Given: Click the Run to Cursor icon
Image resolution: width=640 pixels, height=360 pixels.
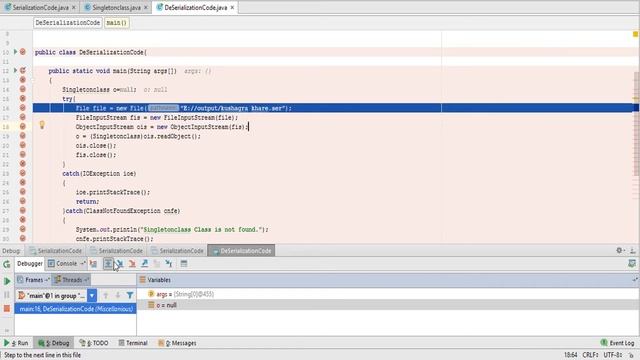Looking at the screenshot, I should (169, 264).
